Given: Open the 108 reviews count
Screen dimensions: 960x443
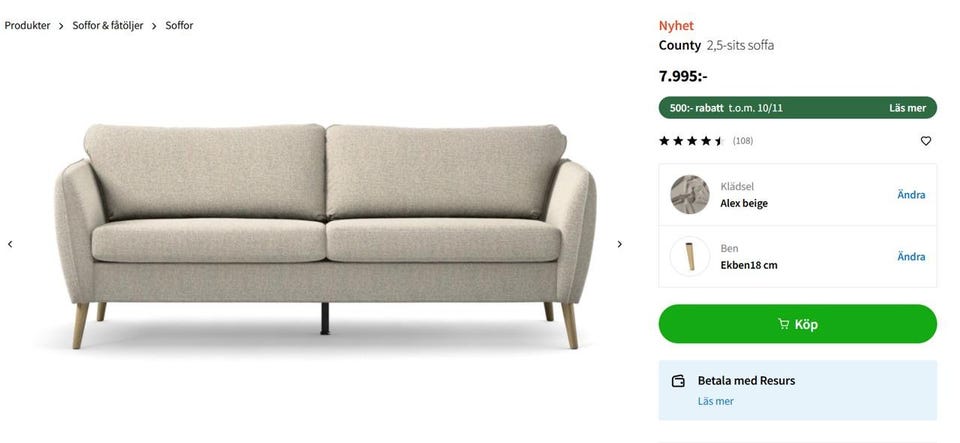Looking at the screenshot, I should pyautogui.click(x=743, y=141).
